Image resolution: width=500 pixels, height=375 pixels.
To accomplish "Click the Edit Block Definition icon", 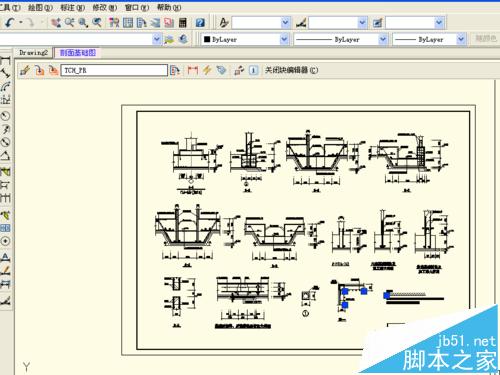I will tap(25, 70).
